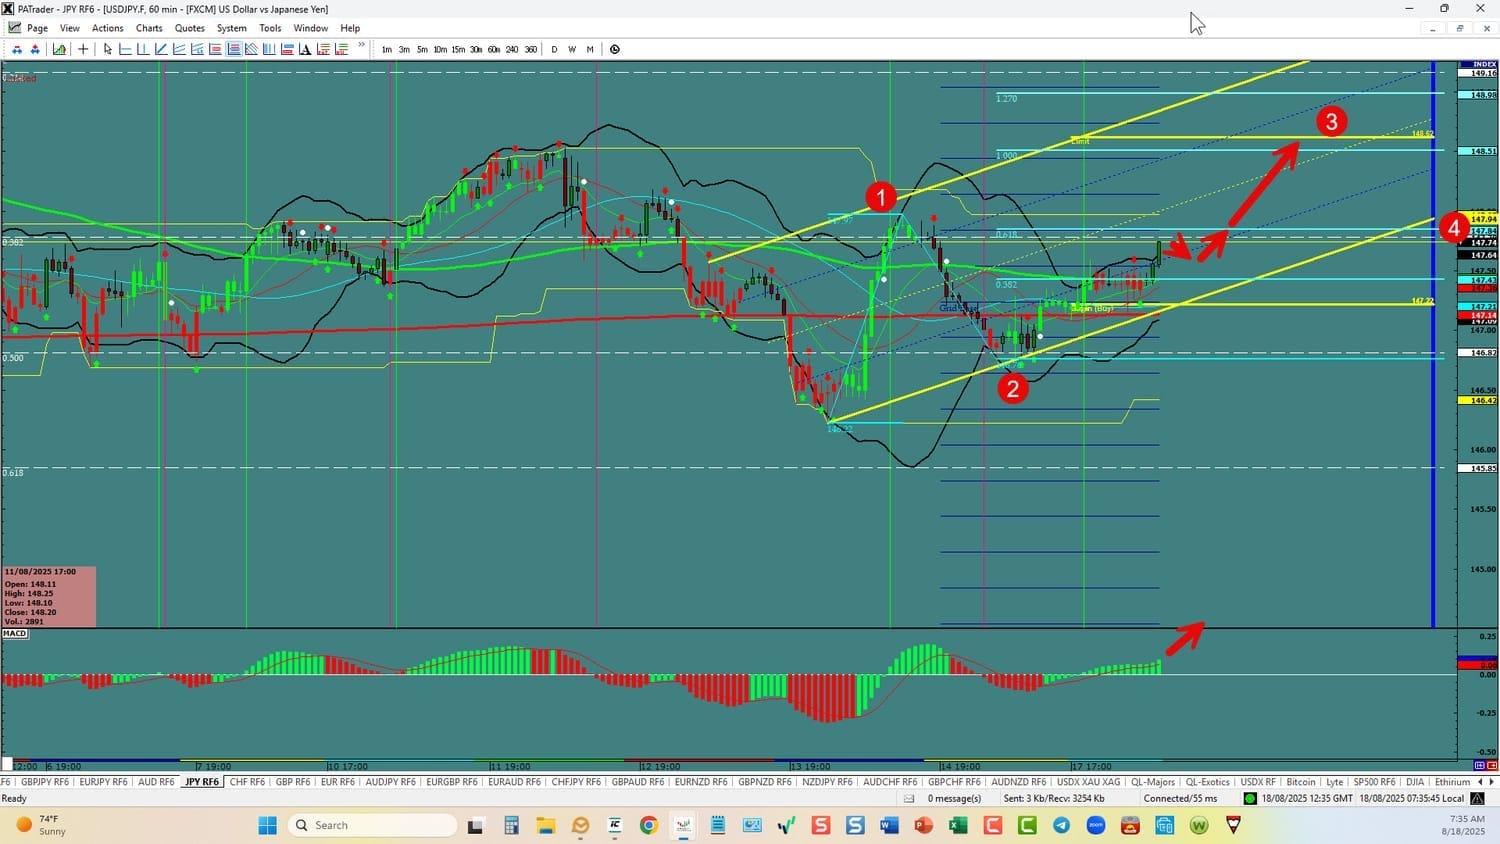Click the green connection status indicator
1500x844 pixels.
[1249, 798]
